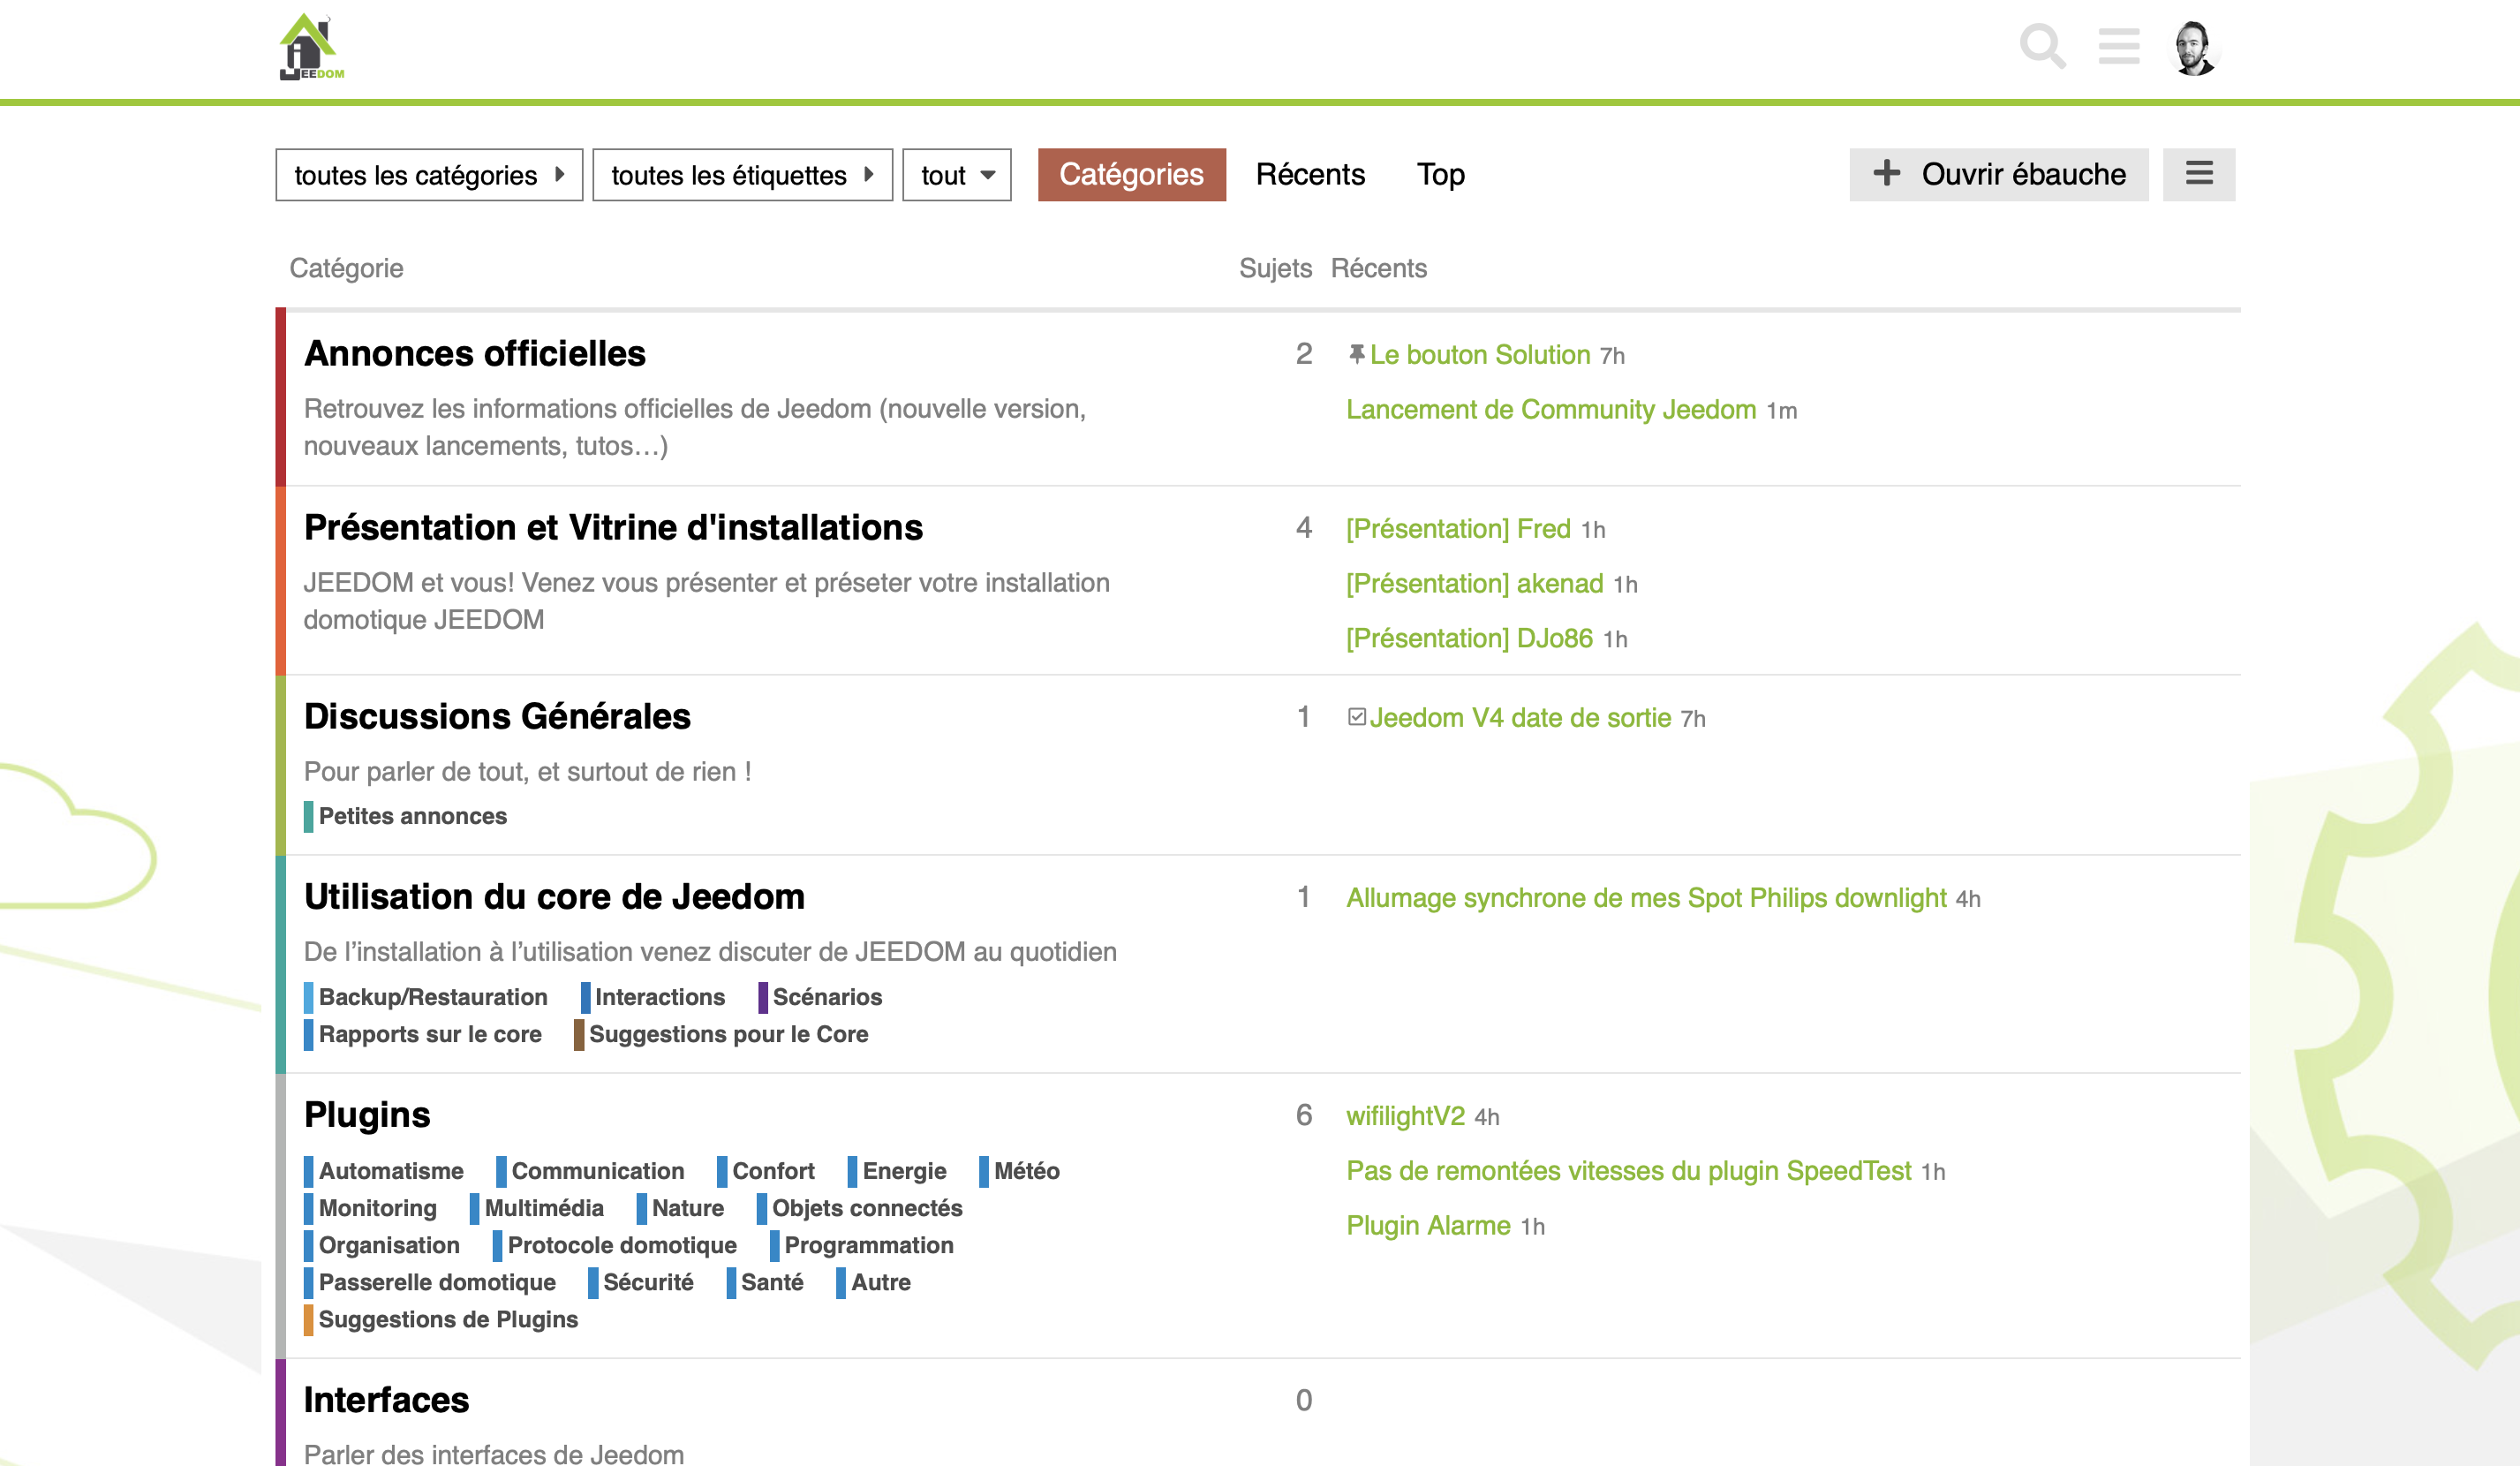Open the wifilightV2 topic

click(1404, 1115)
